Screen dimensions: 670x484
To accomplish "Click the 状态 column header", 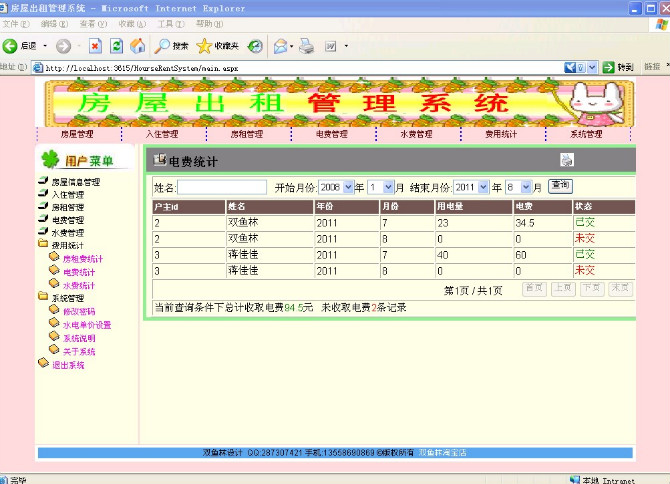I will tap(604, 206).
